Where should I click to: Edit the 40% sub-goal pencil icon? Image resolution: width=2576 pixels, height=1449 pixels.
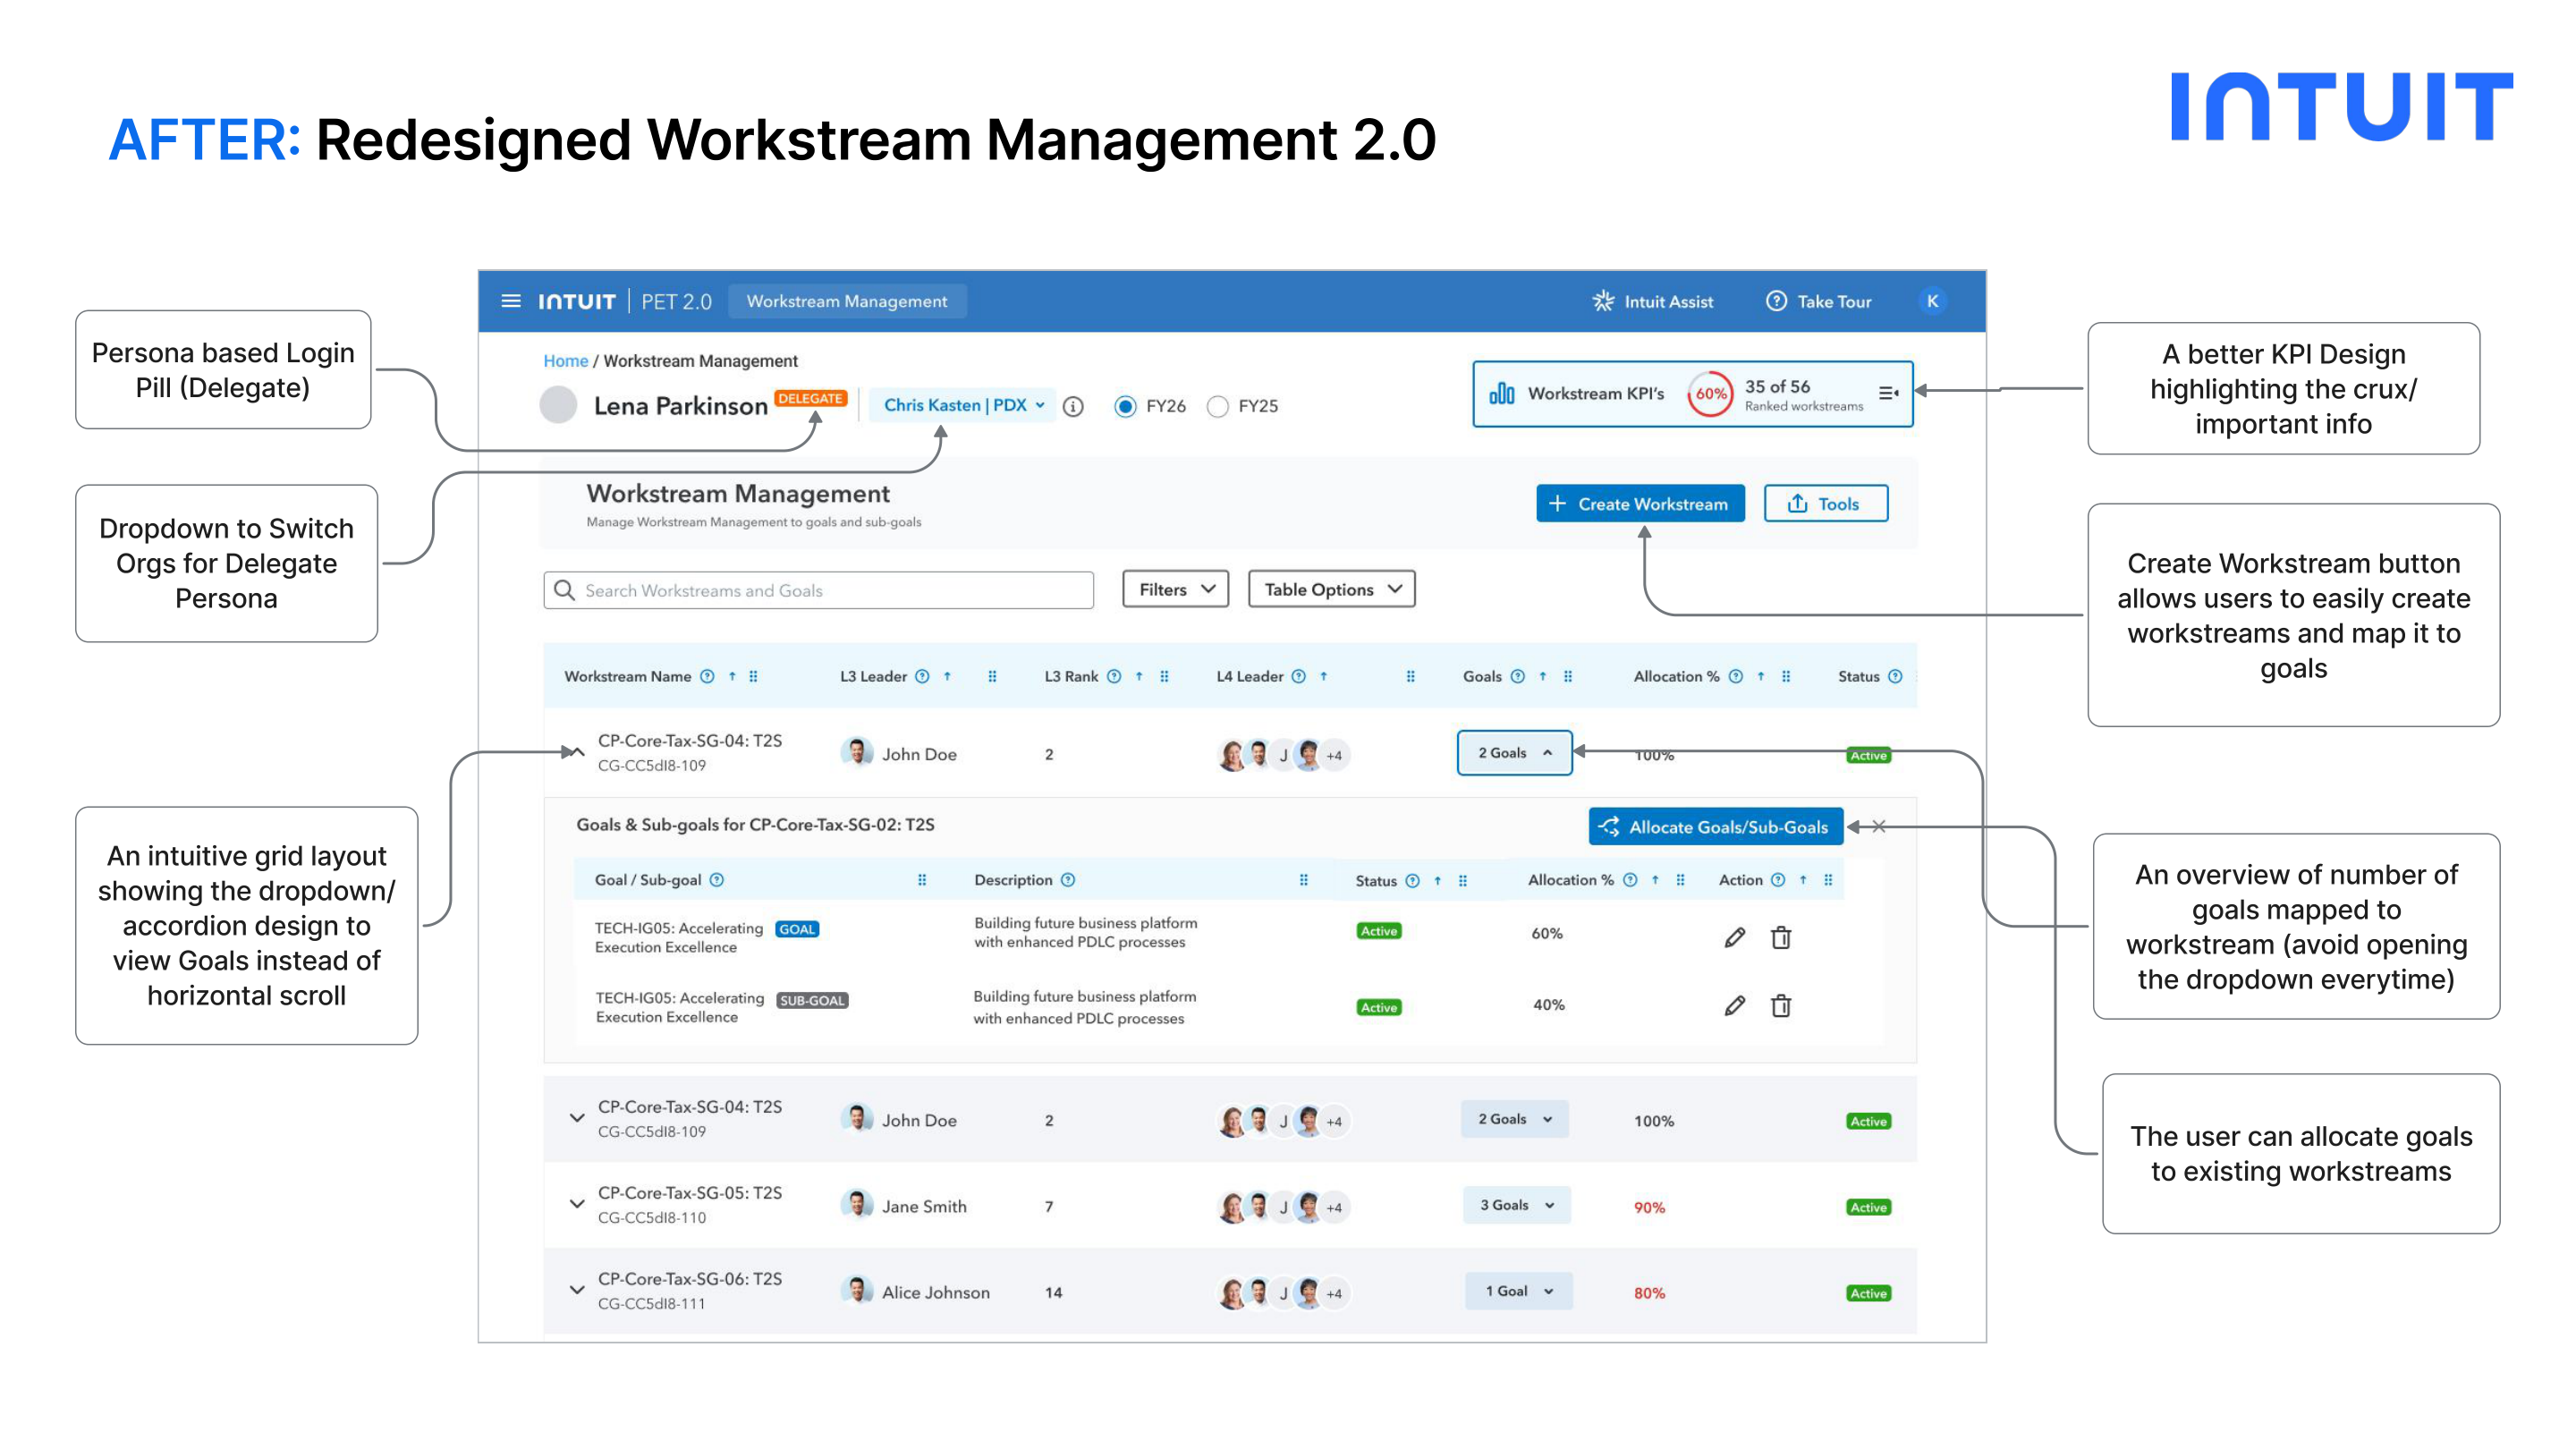coord(1735,1005)
